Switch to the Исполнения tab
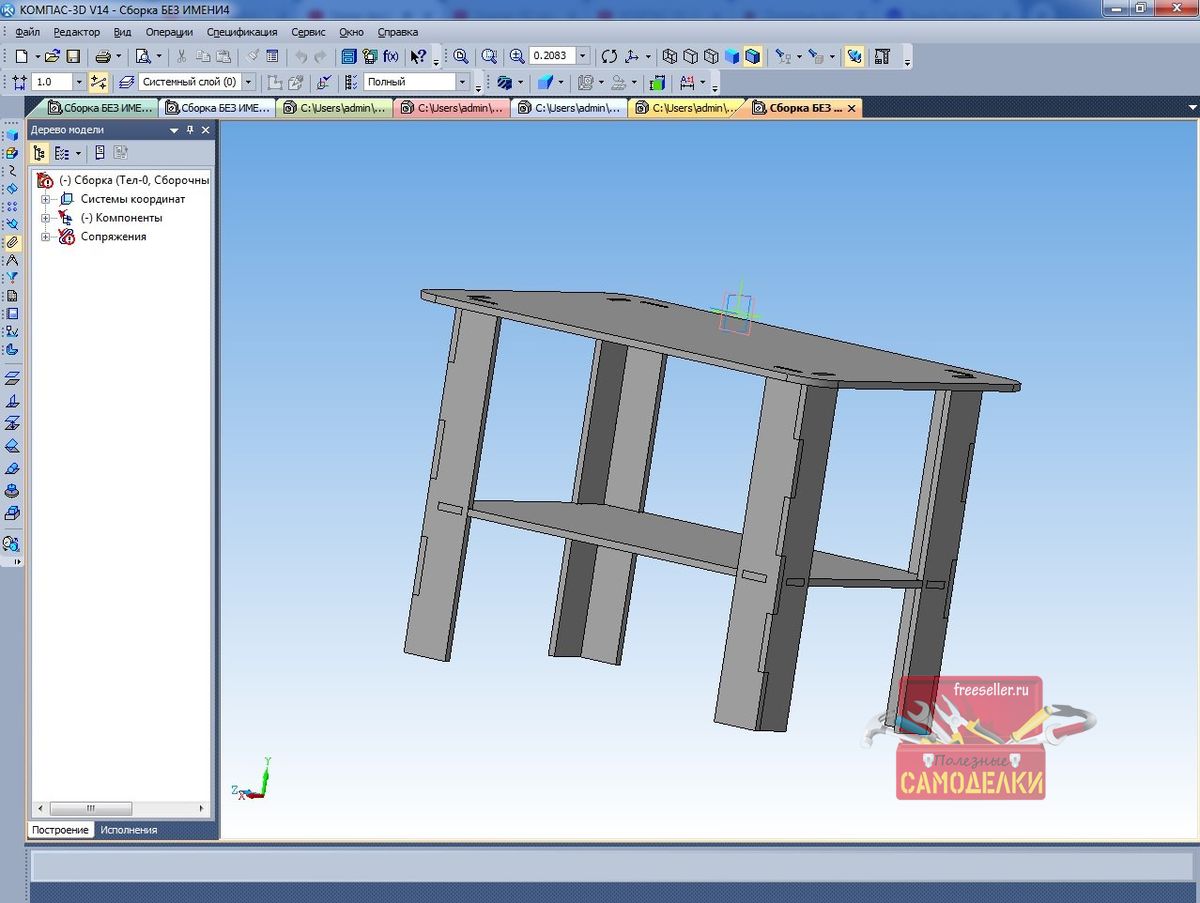The image size is (1200, 903). [x=128, y=830]
